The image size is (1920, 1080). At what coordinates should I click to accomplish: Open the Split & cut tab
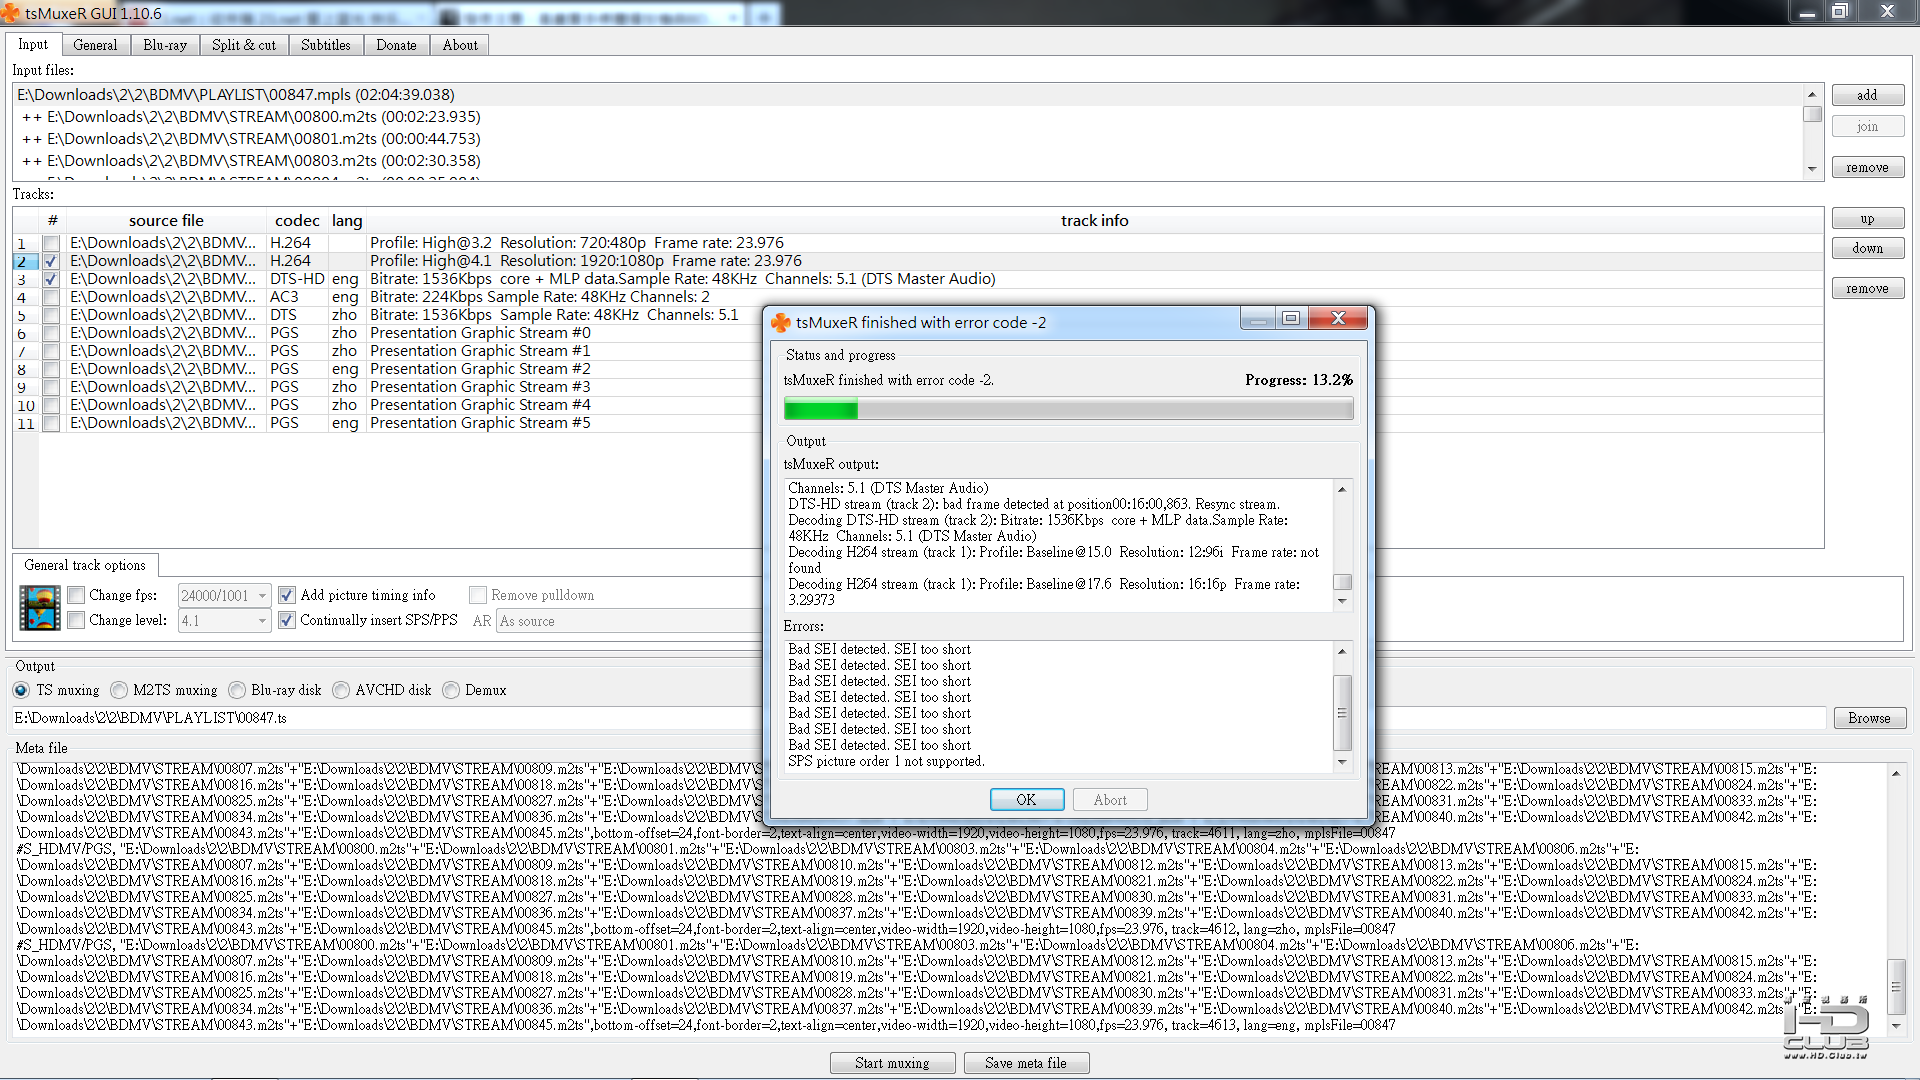(244, 45)
